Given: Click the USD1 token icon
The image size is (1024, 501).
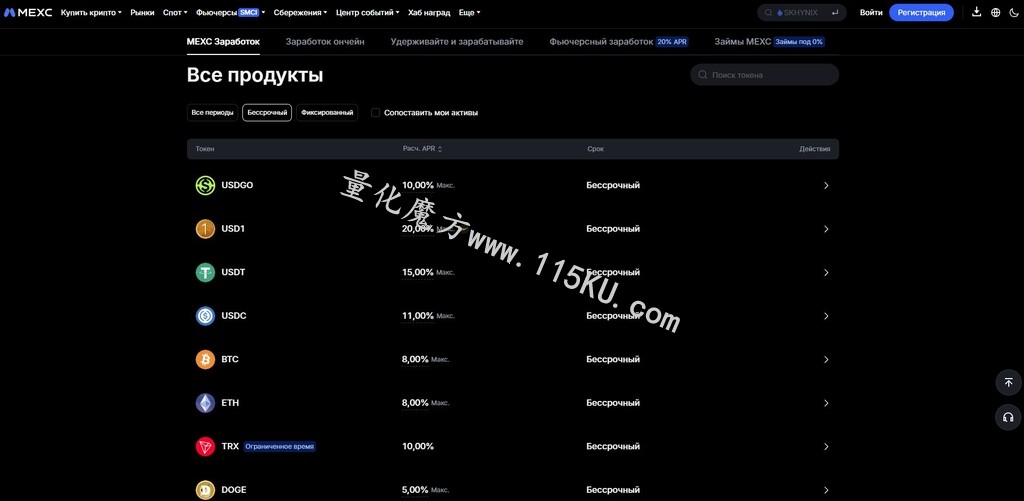Looking at the screenshot, I should click(x=205, y=229).
